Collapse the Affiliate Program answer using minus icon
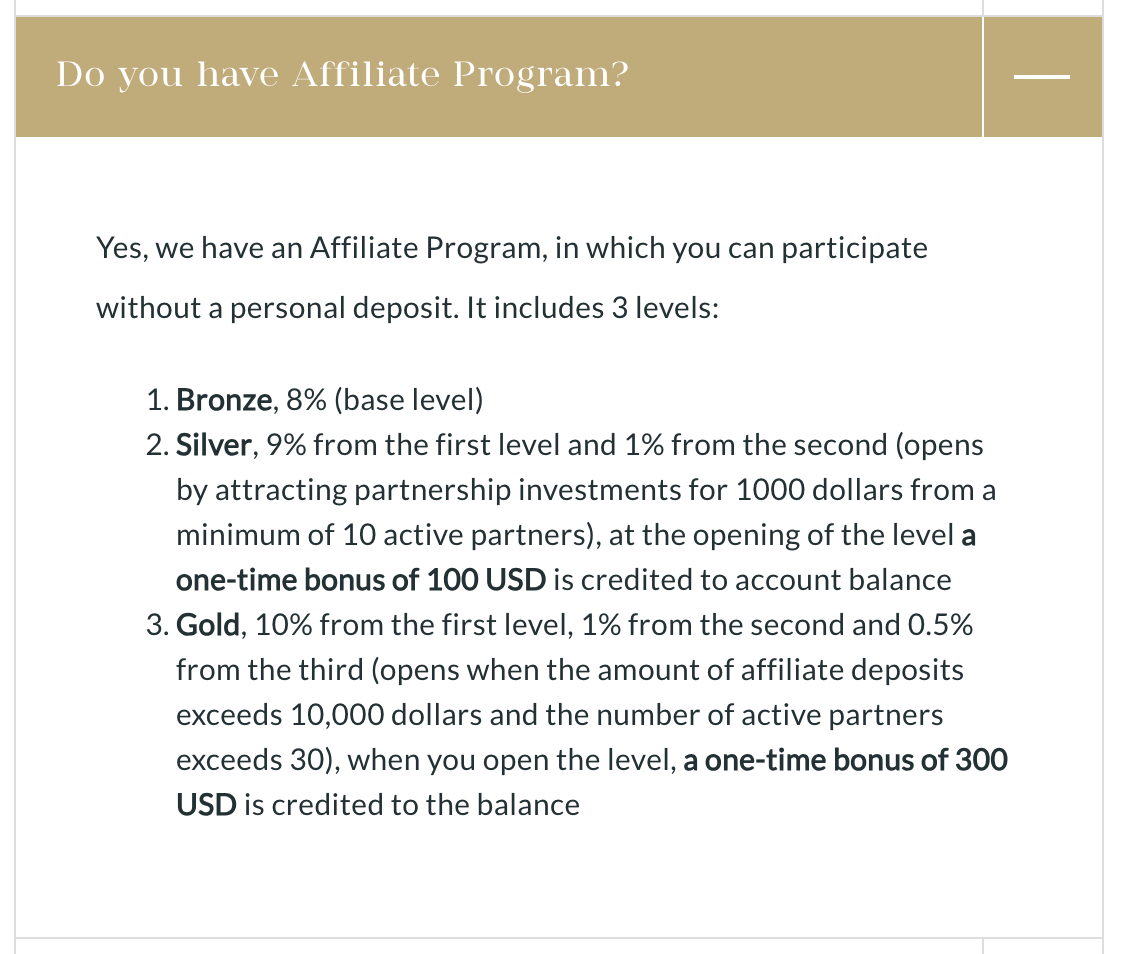The width and height of the screenshot is (1122, 954). 1043,77
